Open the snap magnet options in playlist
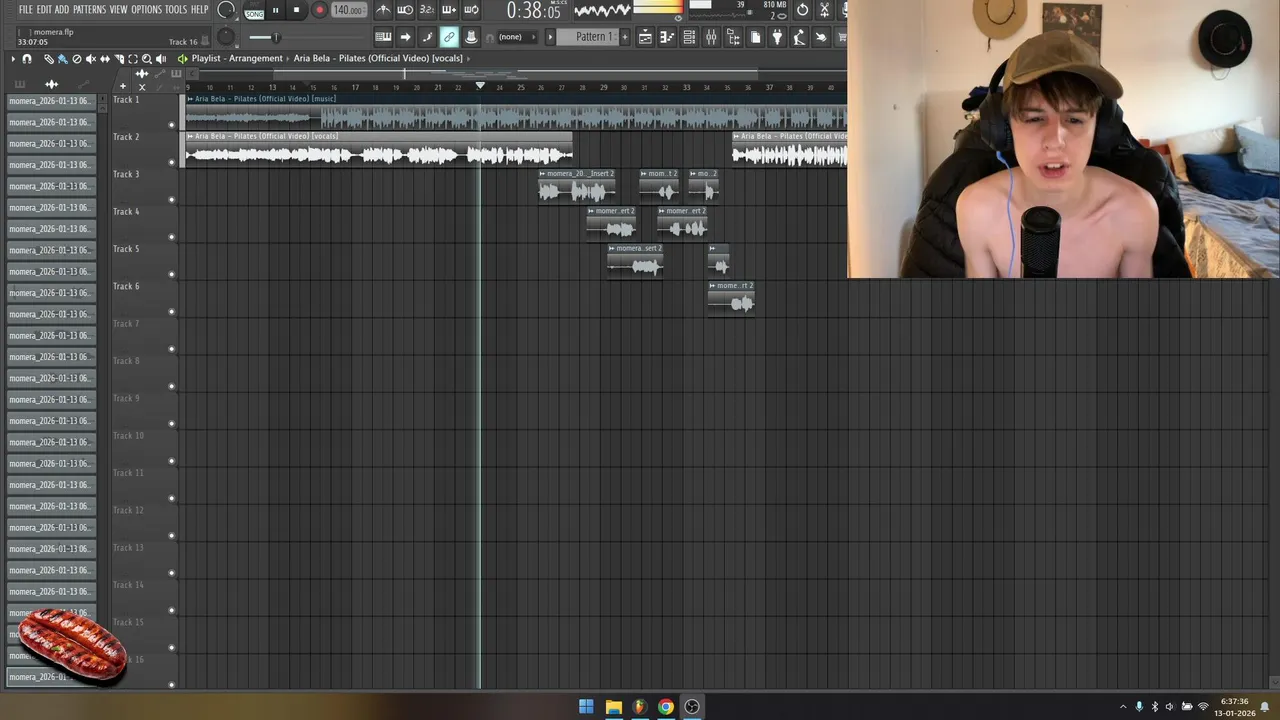1280x720 pixels. point(27,59)
